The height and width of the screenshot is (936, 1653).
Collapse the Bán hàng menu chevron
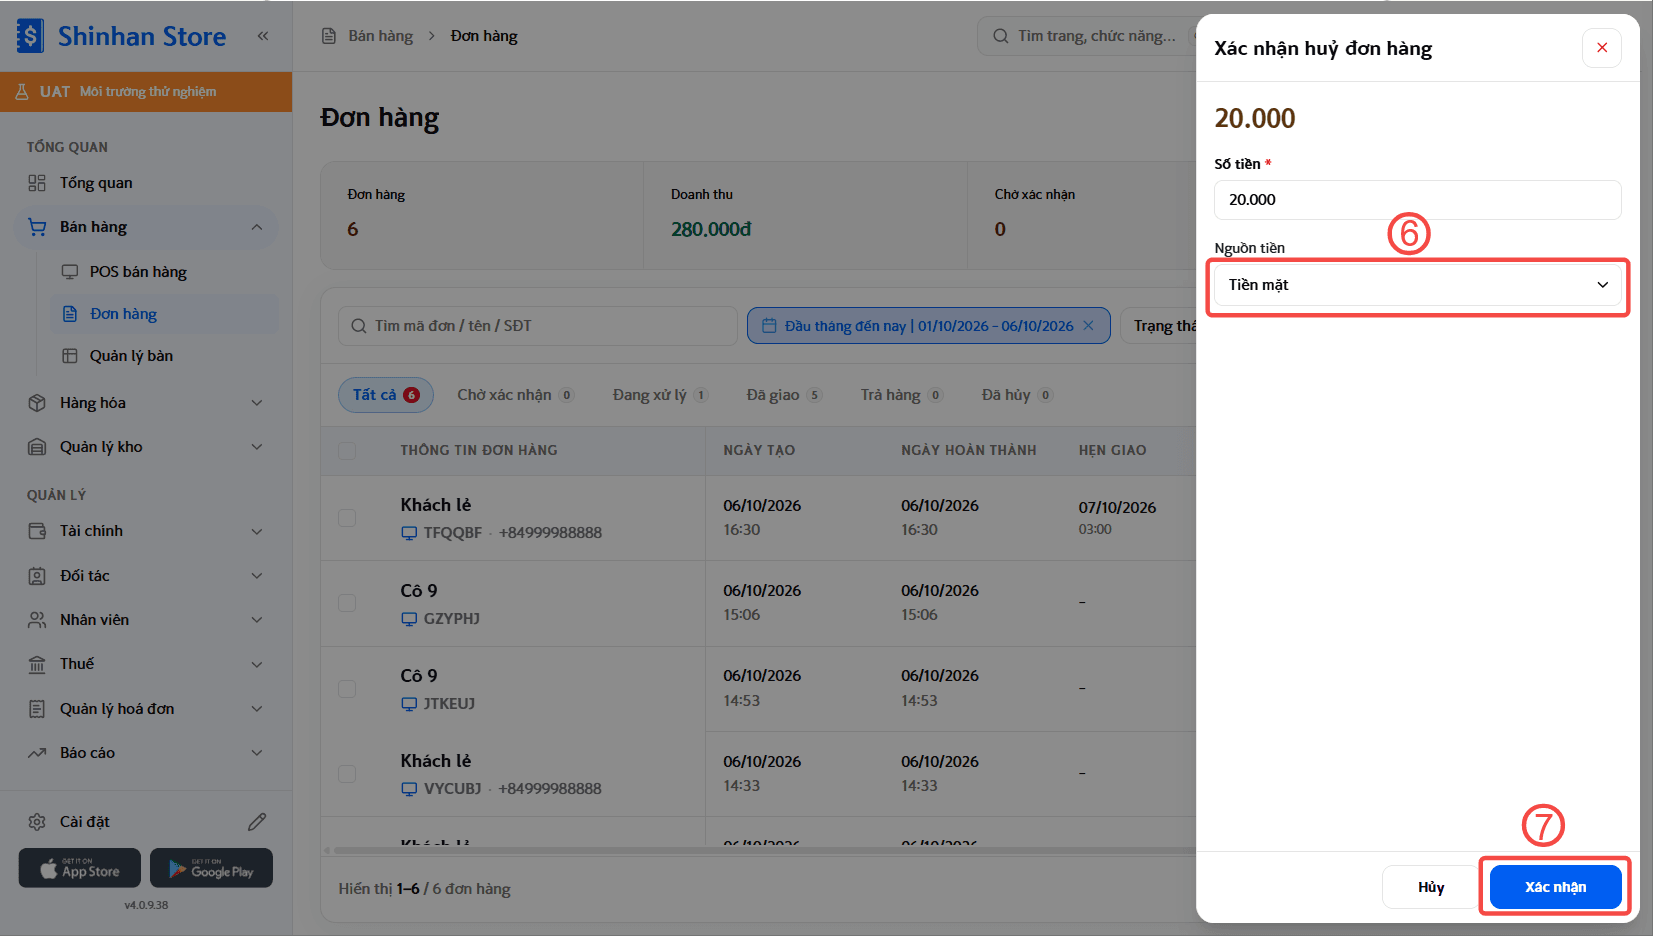(257, 227)
